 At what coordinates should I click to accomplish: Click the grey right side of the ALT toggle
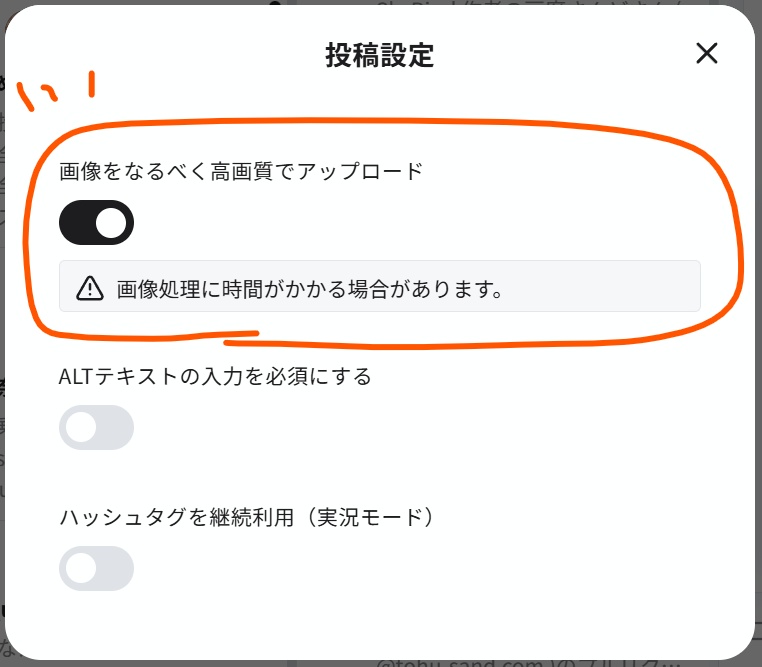[x=116, y=428]
